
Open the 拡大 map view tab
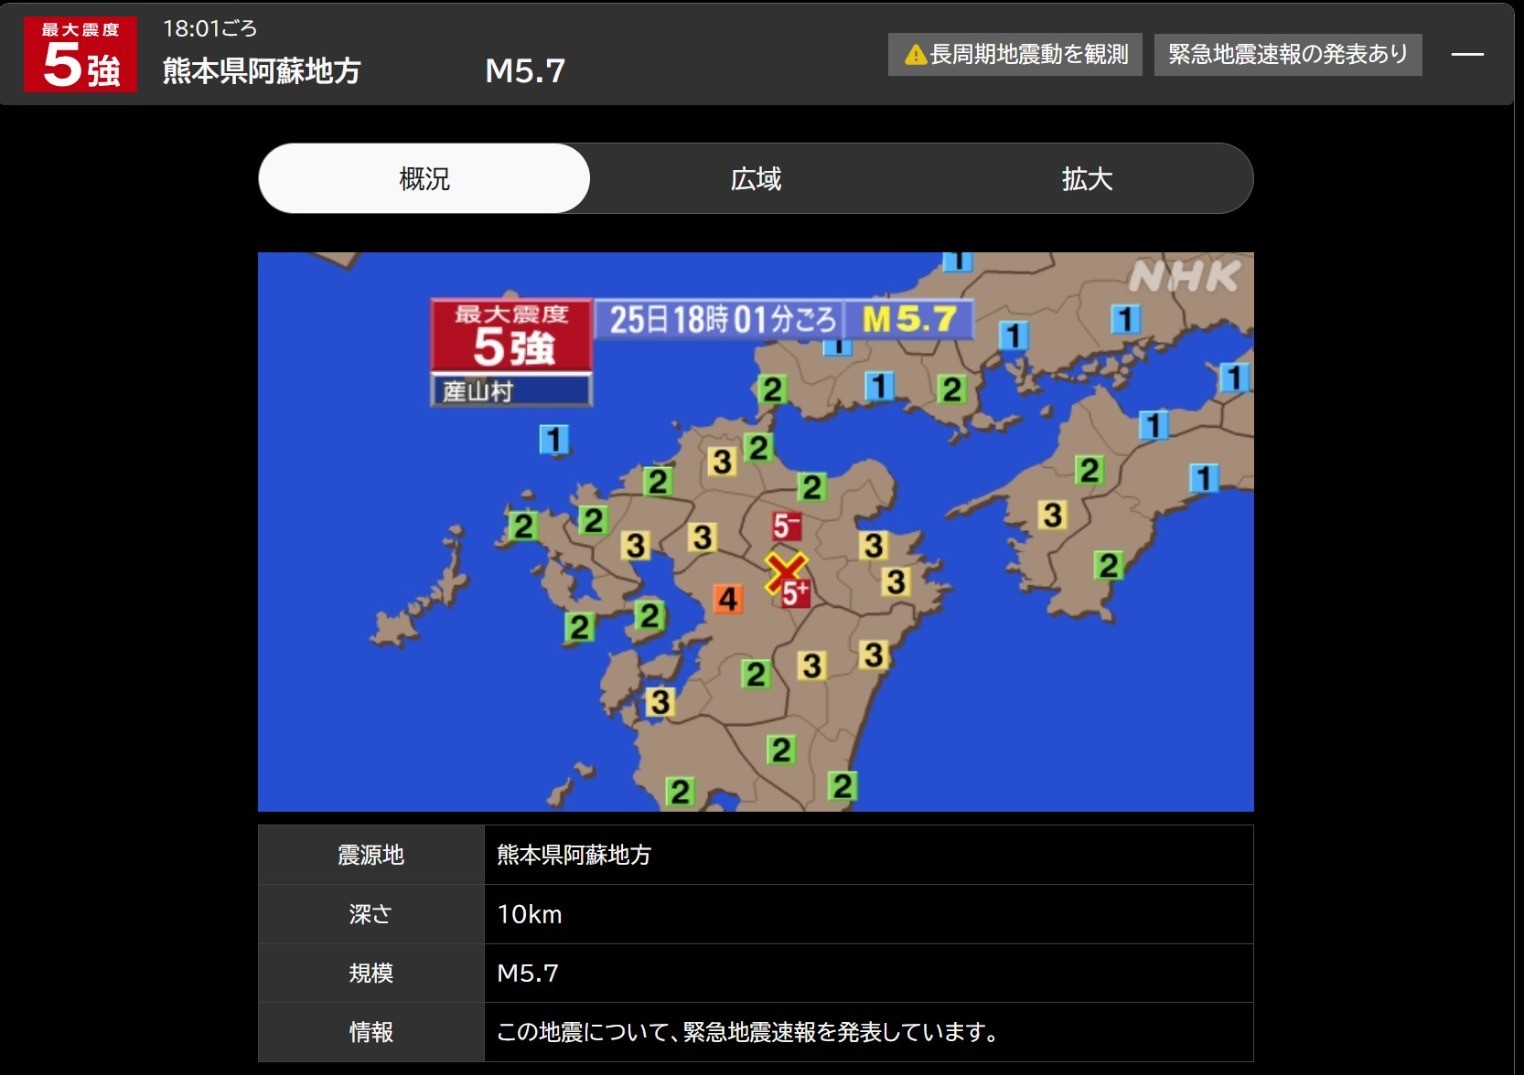click(x=1087, y=179)
